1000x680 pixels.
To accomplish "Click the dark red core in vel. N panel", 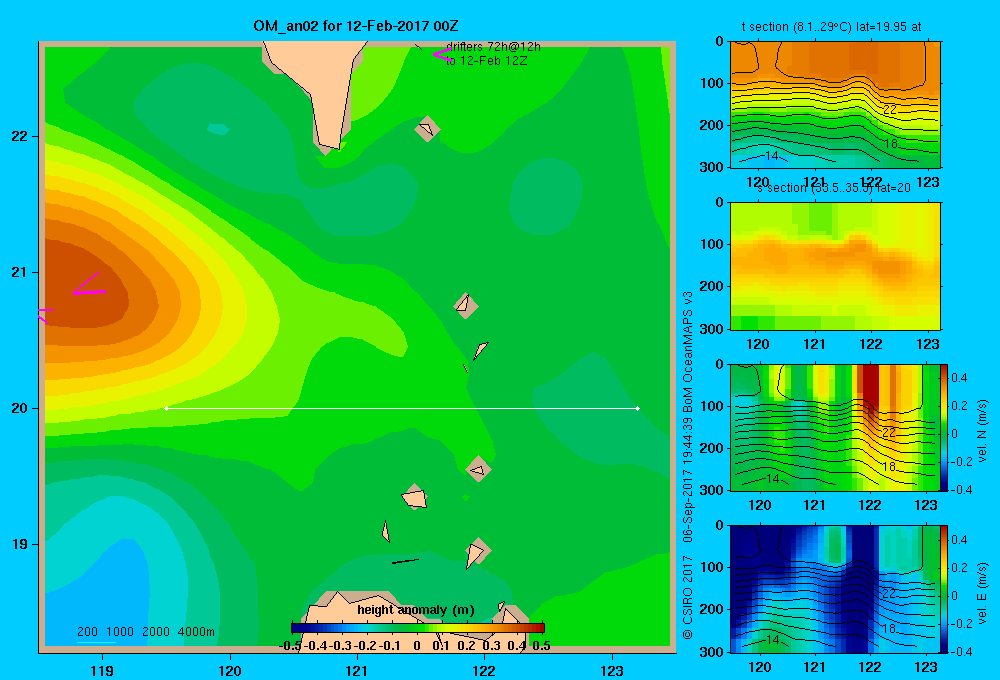I will (x=868, y=388).
